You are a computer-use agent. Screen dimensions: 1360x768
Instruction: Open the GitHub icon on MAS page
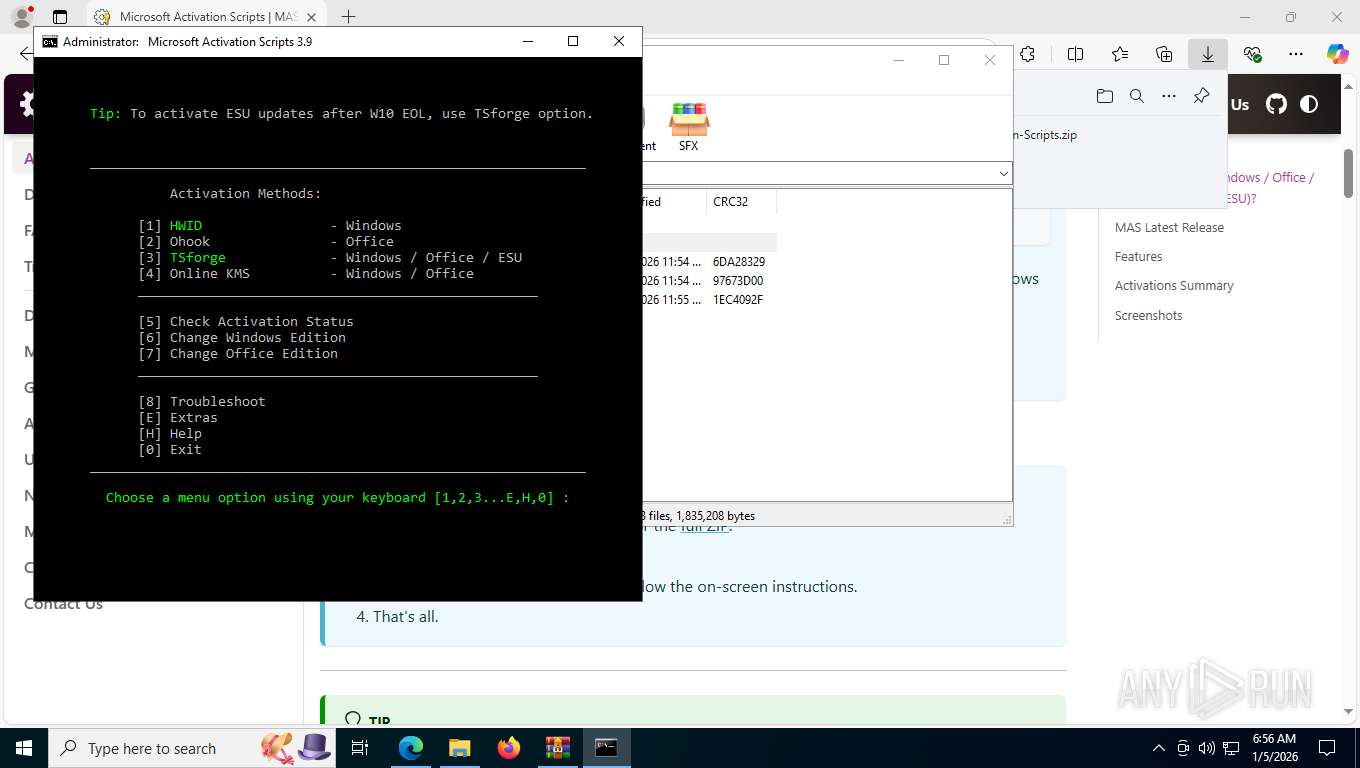[1276, 104]
